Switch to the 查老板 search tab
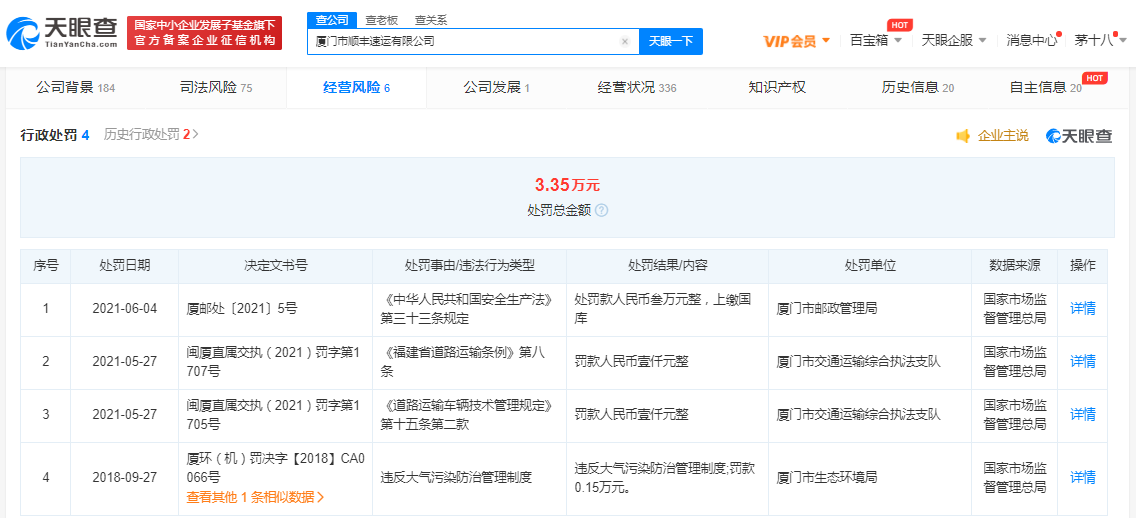The height and width of the screenshot is (518, 1136). (x=381, y=20)
